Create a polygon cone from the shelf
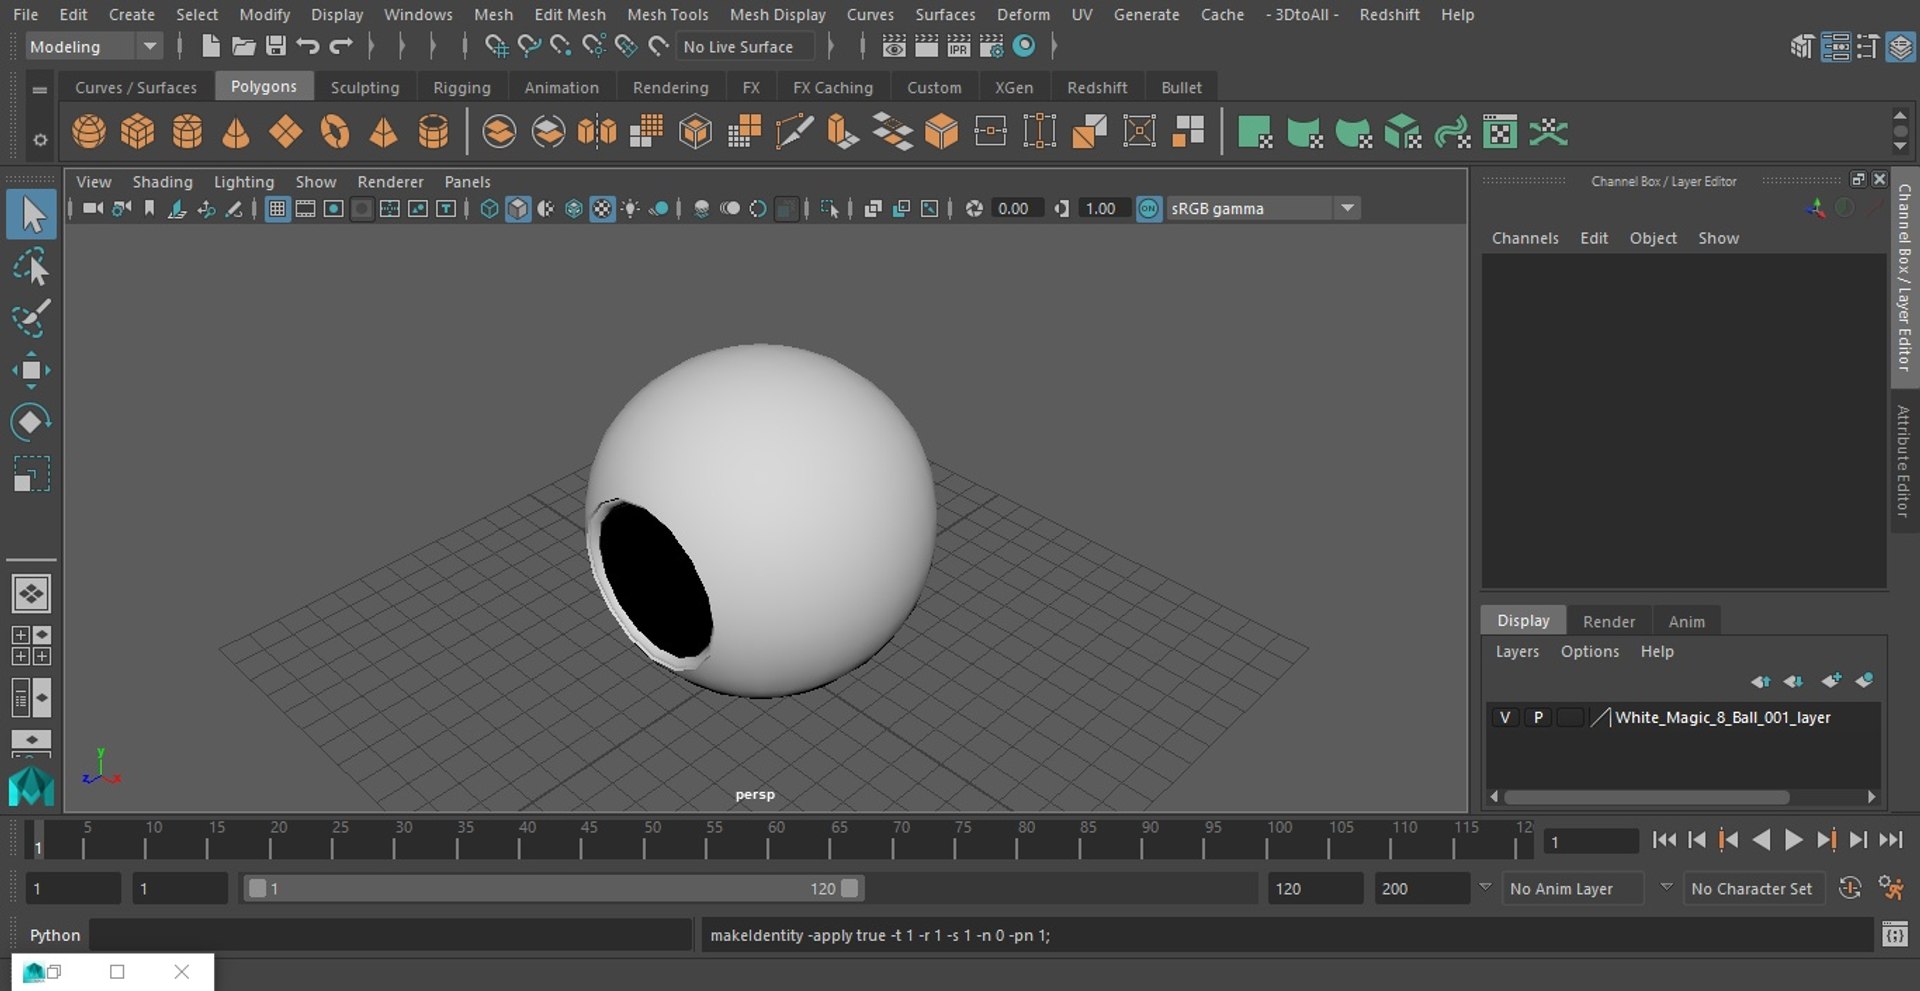1920x991 pixels. 236,131
